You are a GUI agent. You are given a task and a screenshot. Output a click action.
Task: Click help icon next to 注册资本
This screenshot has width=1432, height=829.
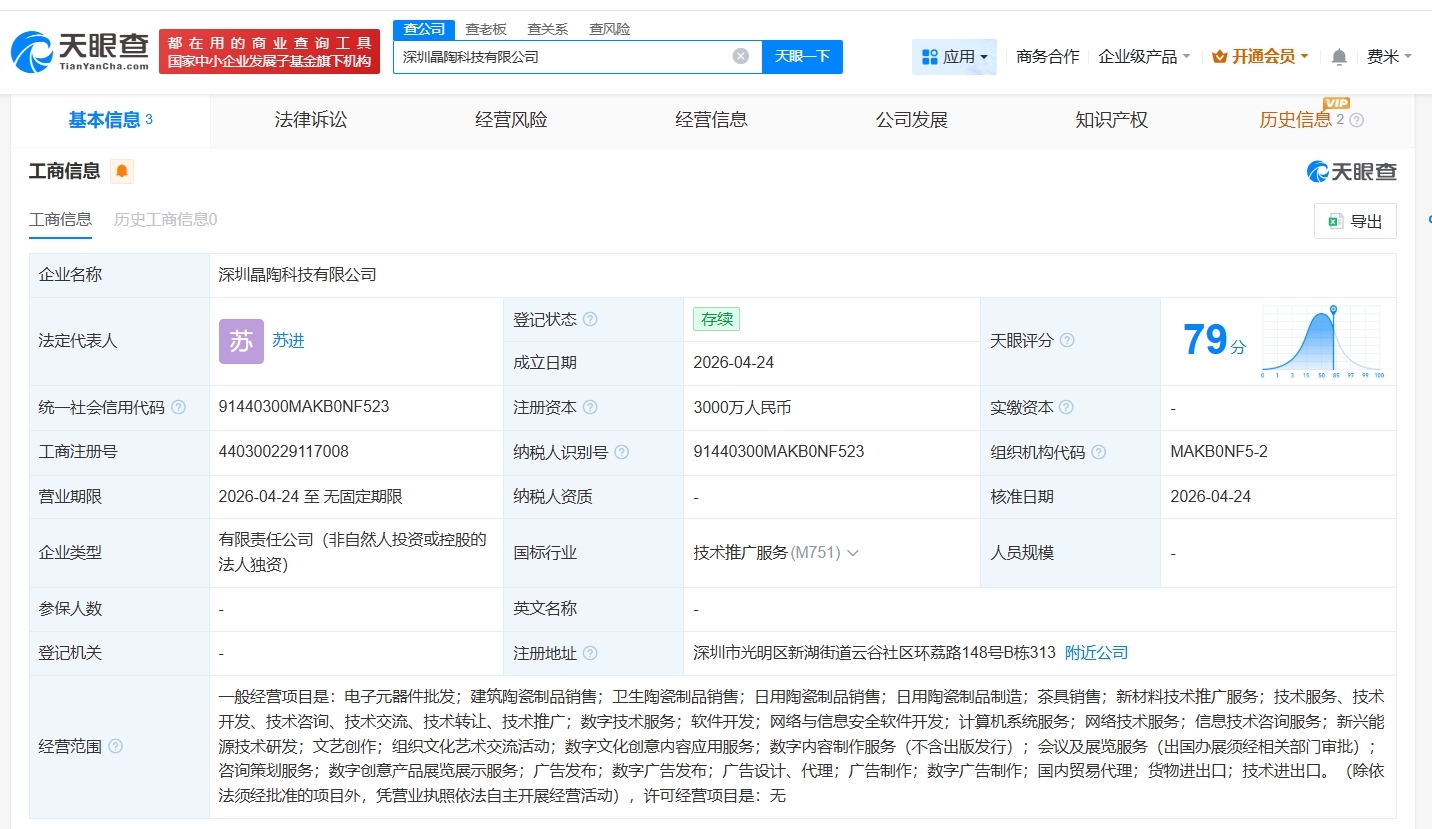(x=590, y=407)
